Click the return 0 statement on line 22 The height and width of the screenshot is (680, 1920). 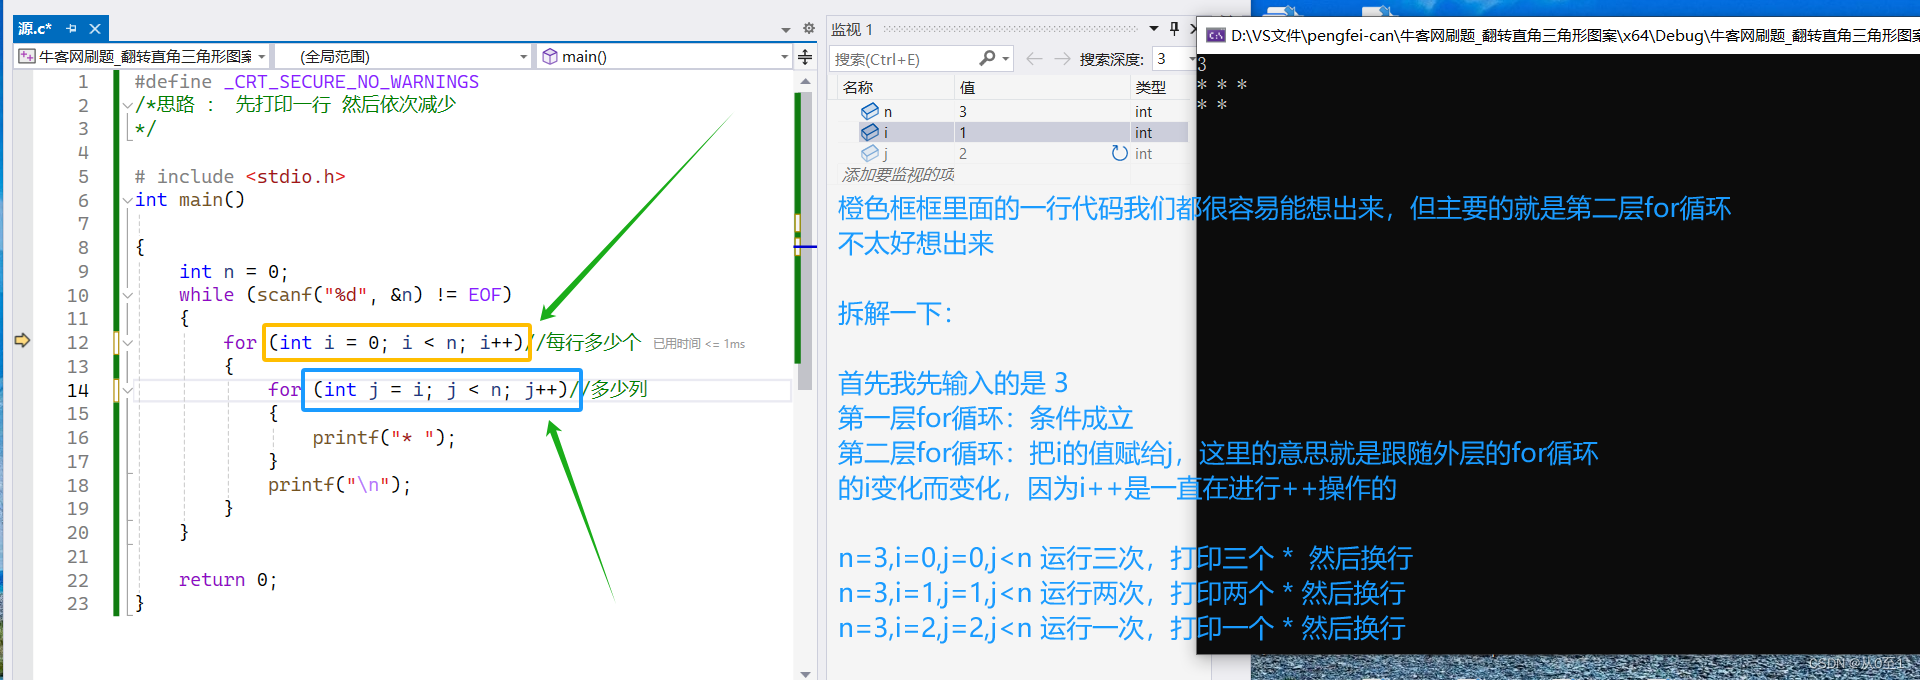228,580
